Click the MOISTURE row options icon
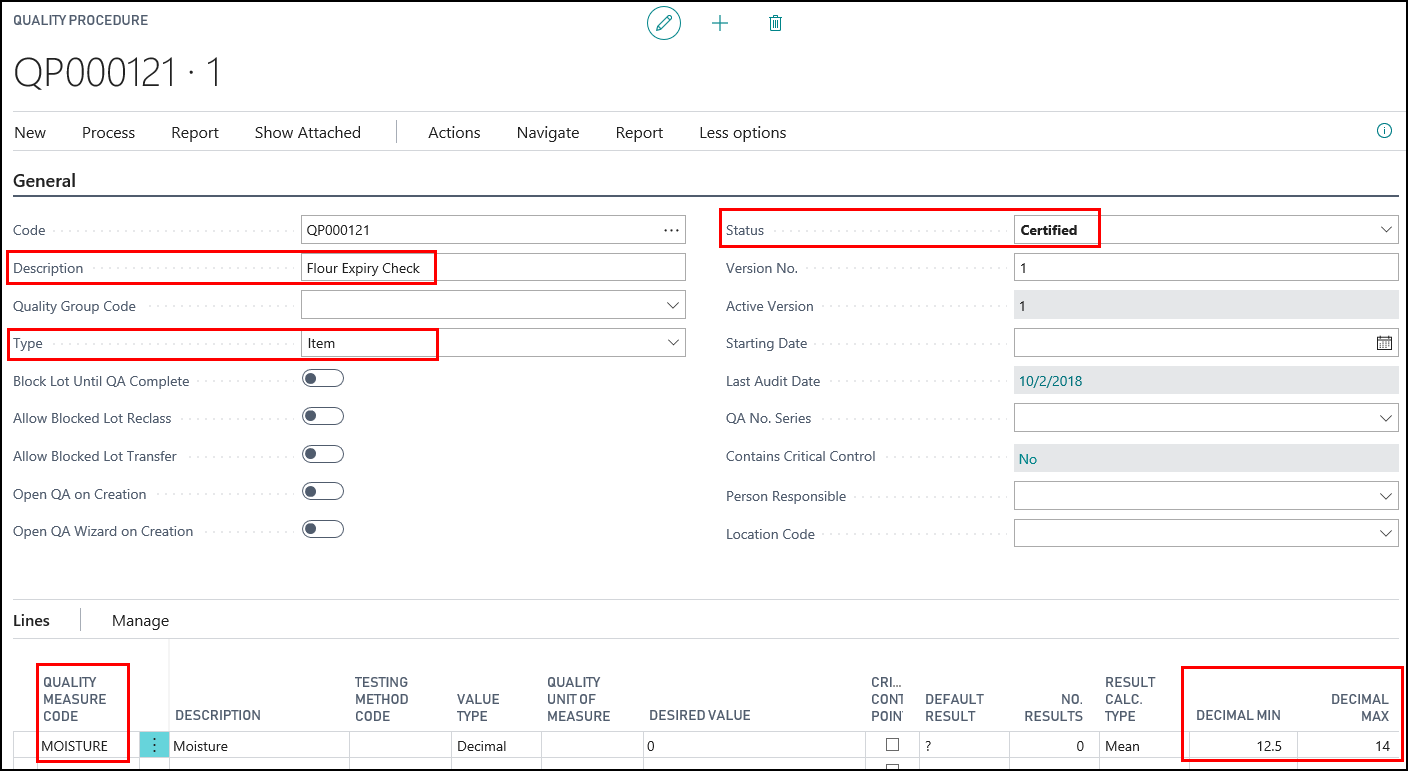The width and height of the screenshot is (1409, 771). tap(154, 745)
